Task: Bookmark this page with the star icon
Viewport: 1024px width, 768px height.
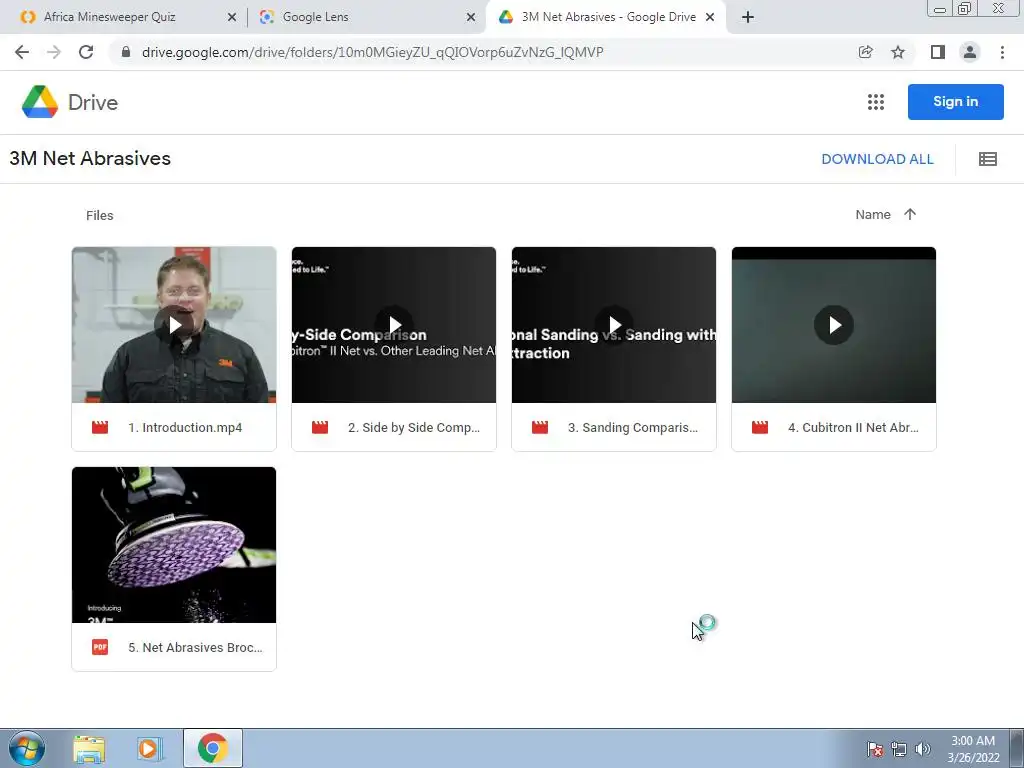Action: (898, 52)
